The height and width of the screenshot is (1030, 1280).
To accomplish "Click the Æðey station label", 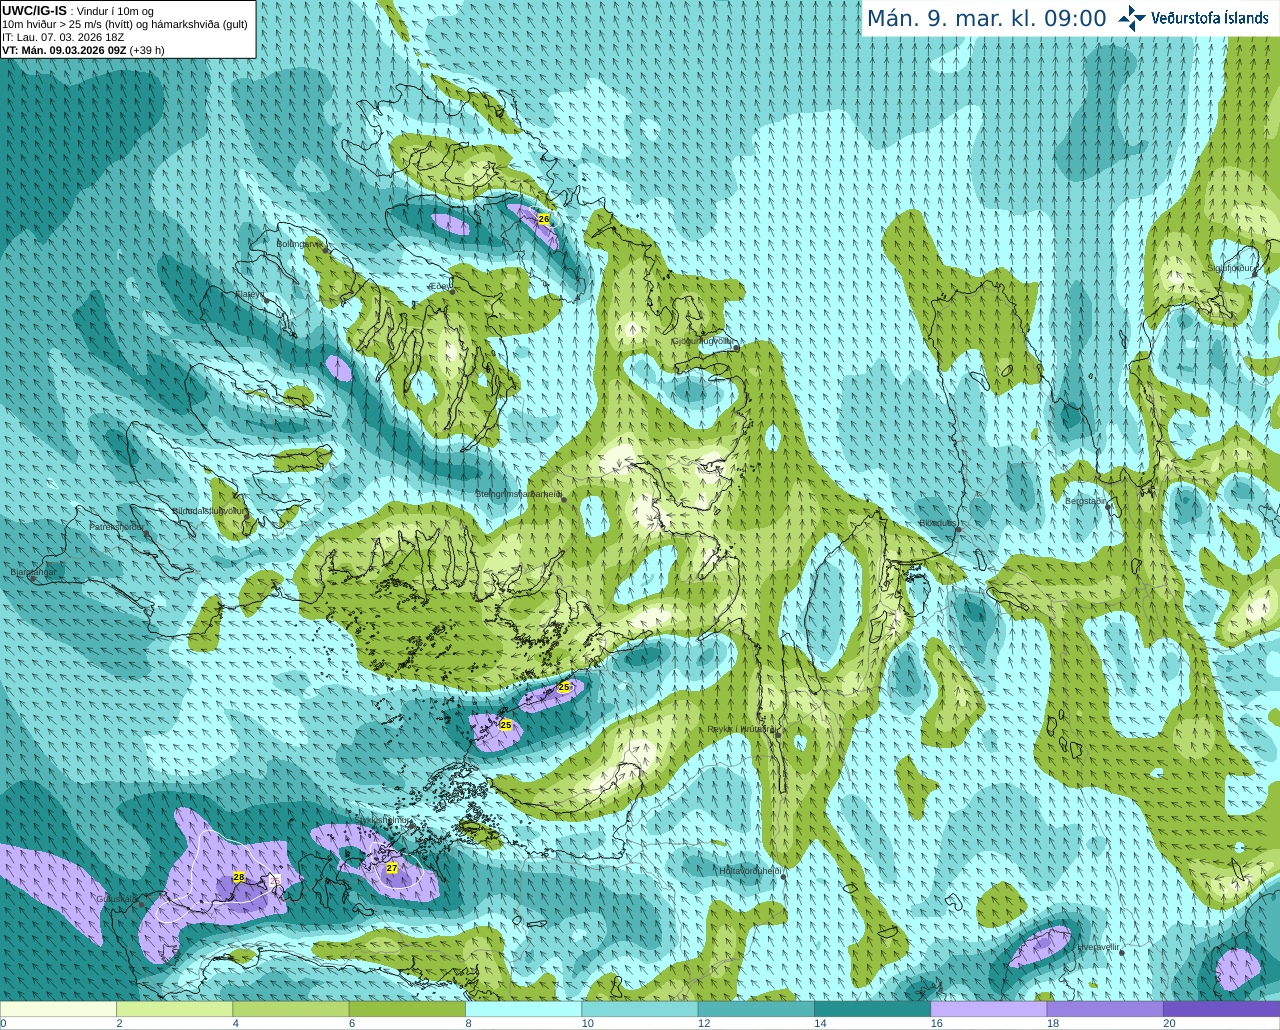I will click(439, 286).
